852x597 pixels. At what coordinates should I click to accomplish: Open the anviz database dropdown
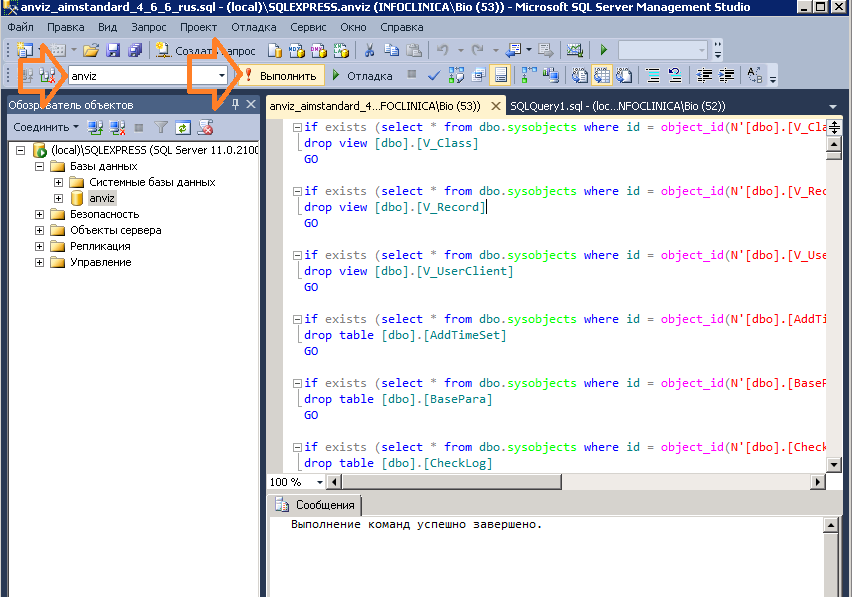tap(222, 76)
